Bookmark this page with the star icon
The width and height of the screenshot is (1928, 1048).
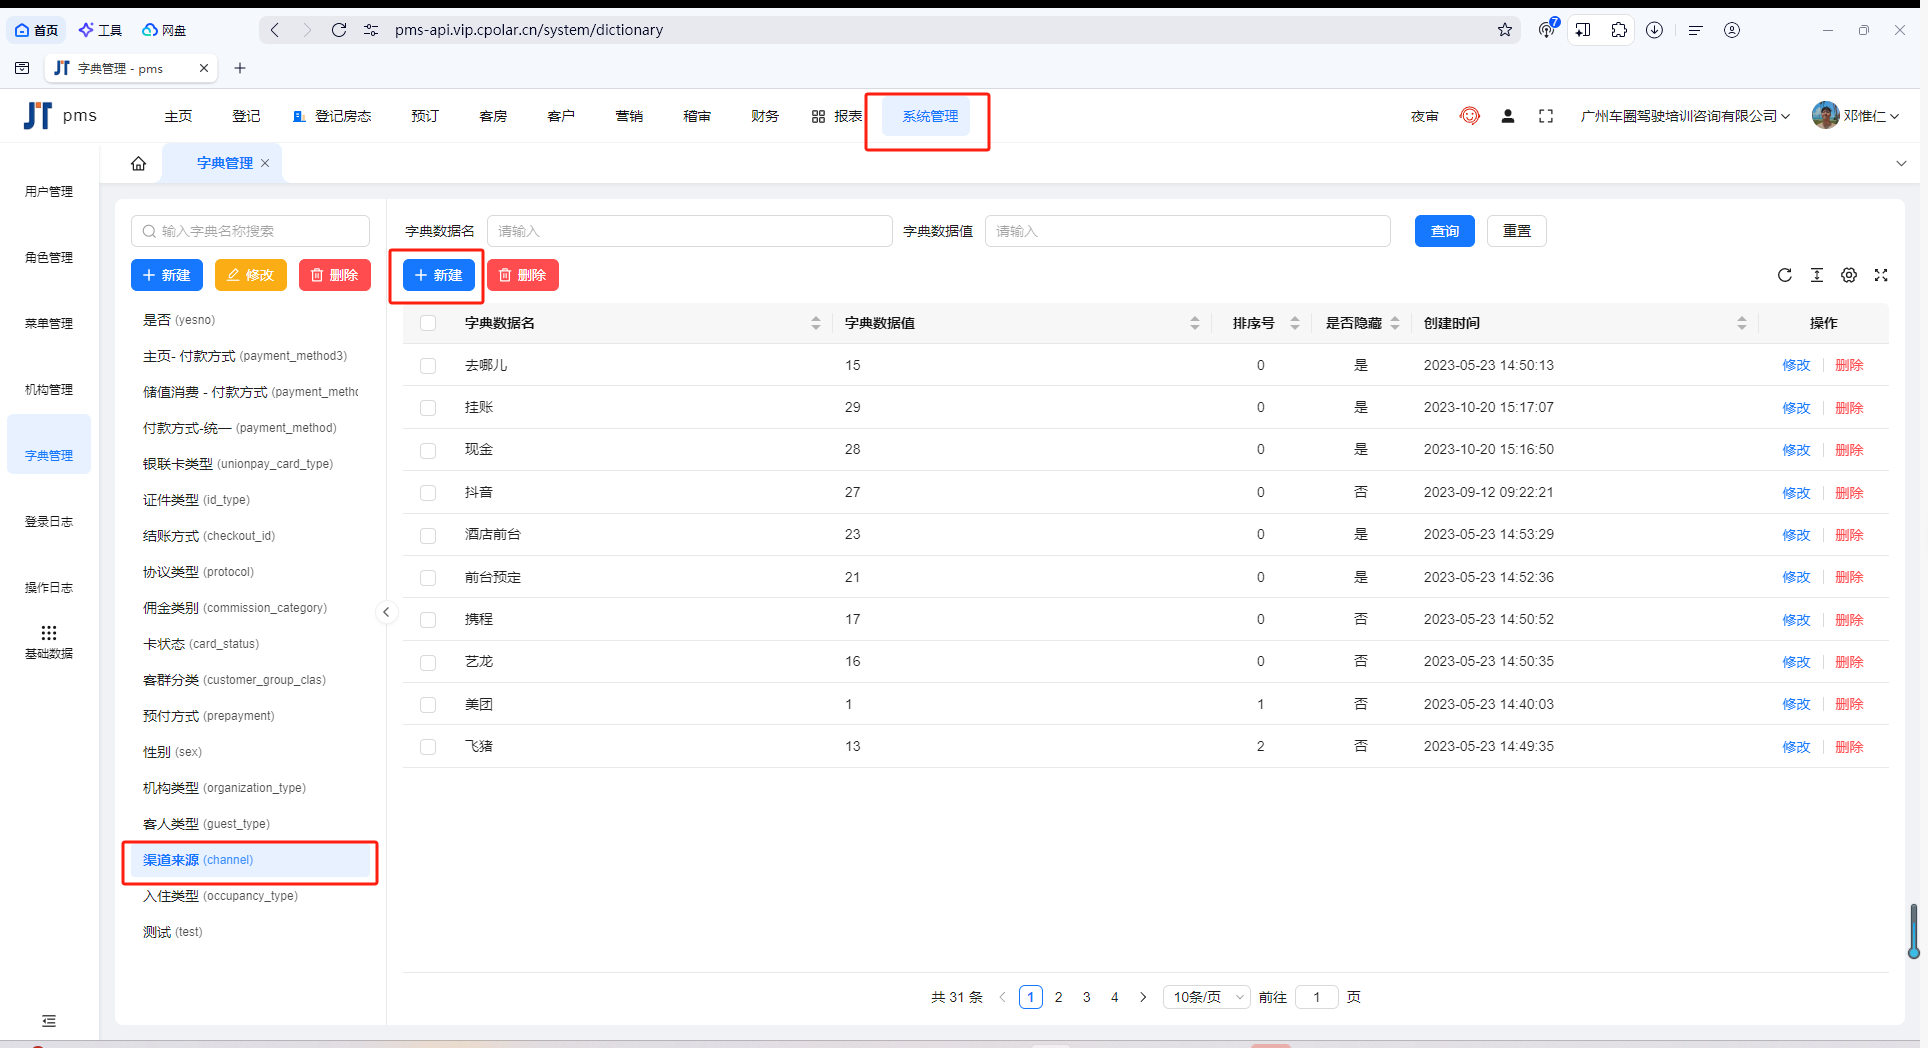click(1505, 30)
